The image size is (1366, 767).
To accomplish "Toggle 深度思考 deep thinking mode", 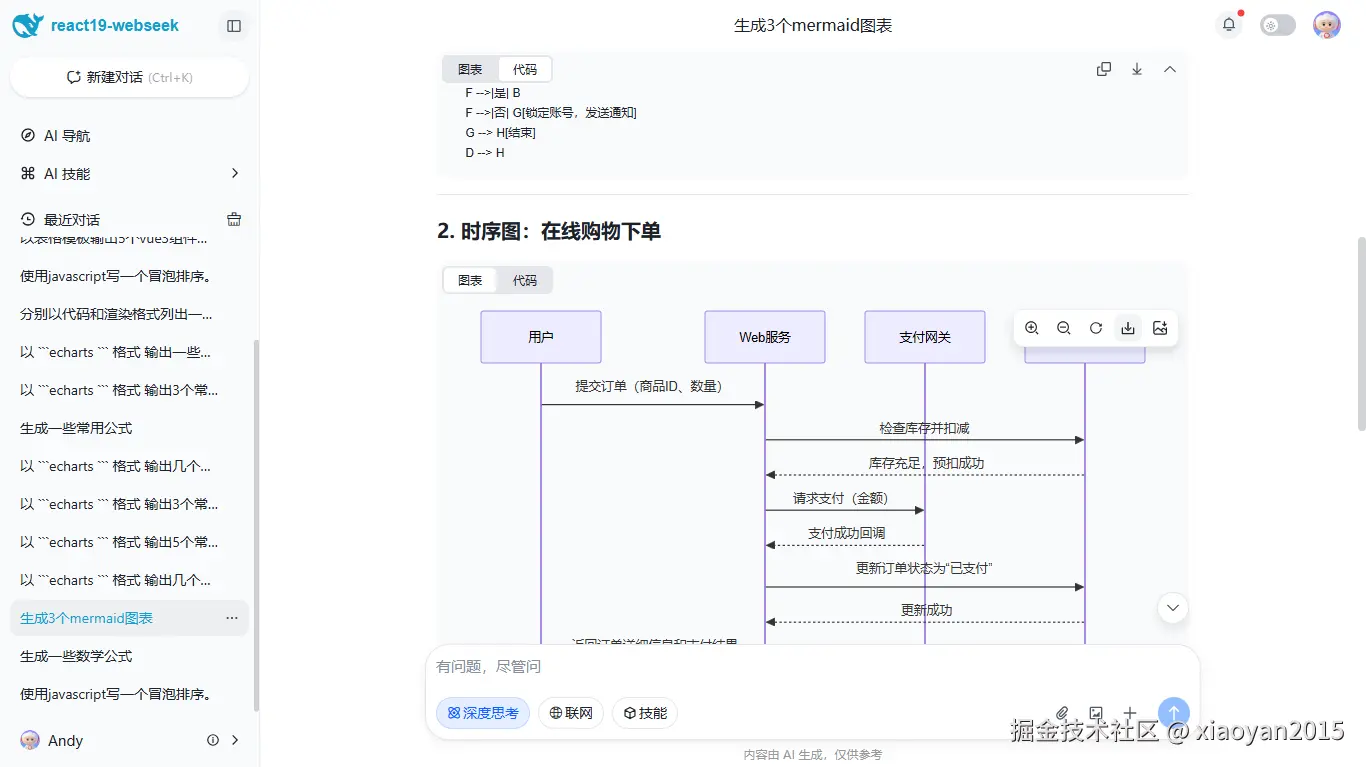I will [x=483, y=713].
